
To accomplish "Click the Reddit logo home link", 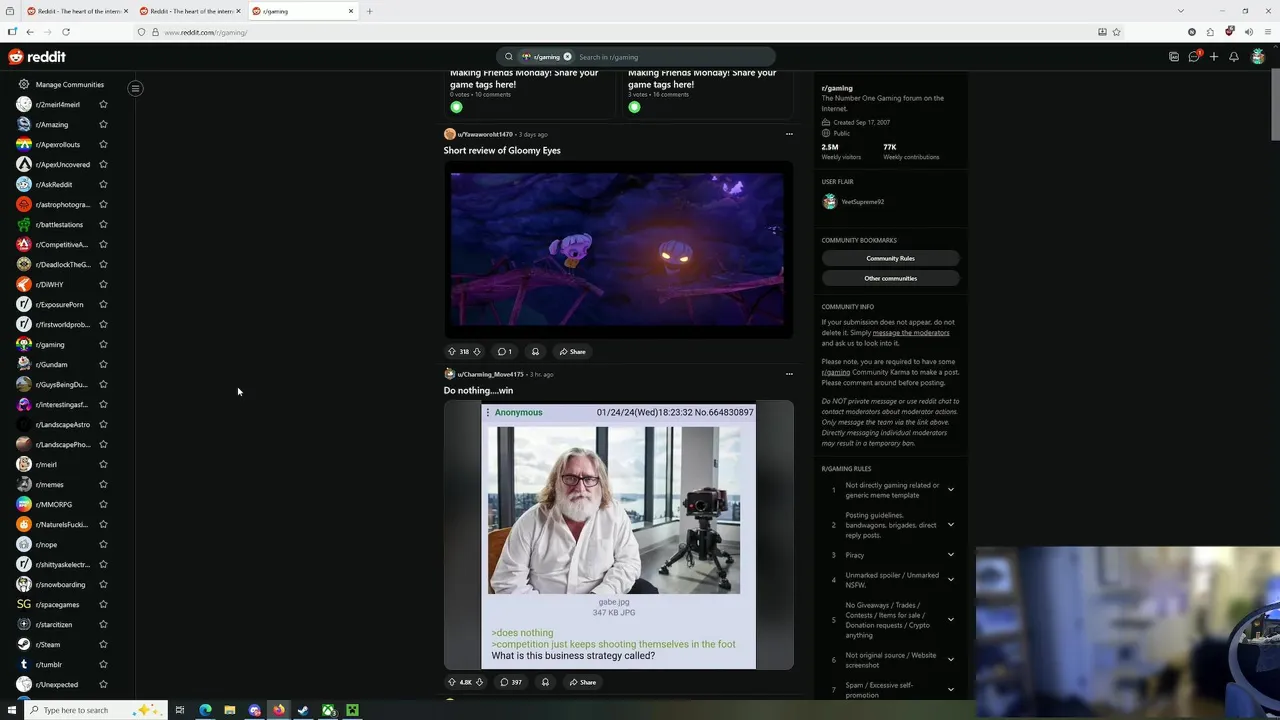I will pyautogui.click(x=37, y=57).
